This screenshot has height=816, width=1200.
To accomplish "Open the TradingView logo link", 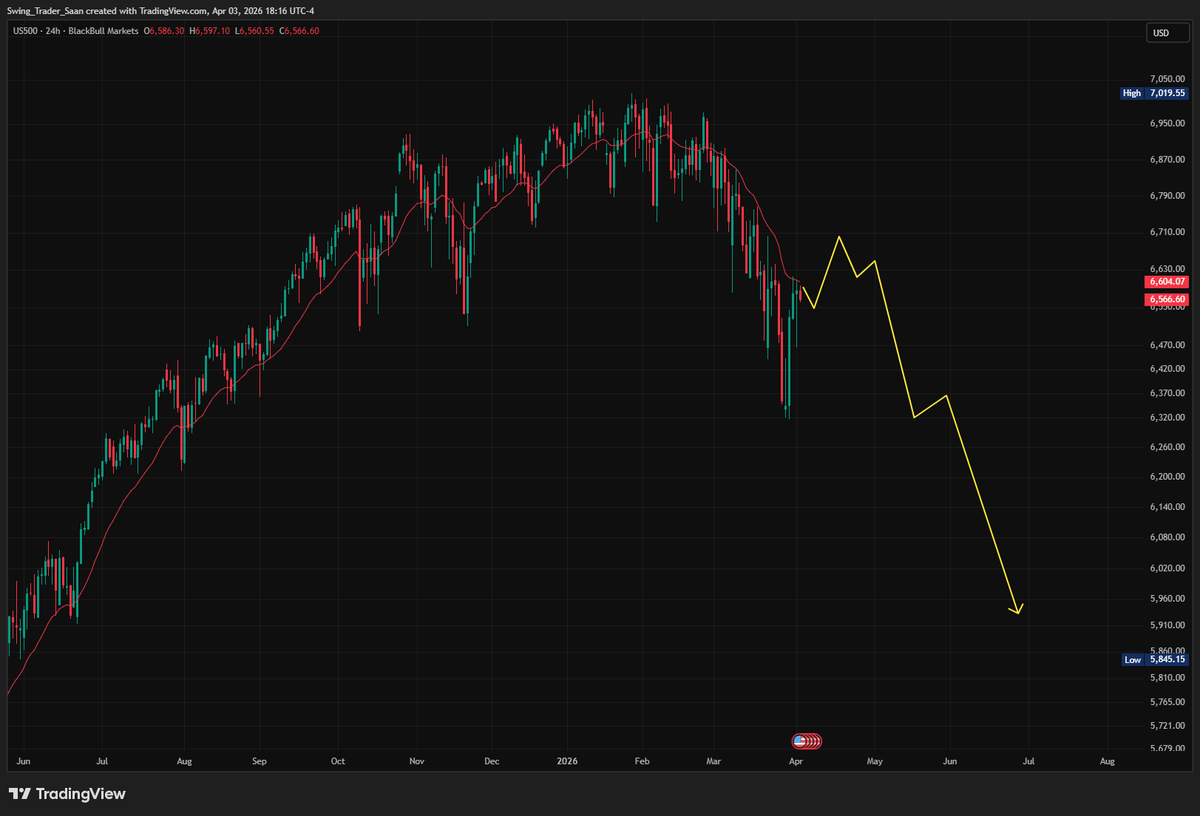I will tap(68, 793).
